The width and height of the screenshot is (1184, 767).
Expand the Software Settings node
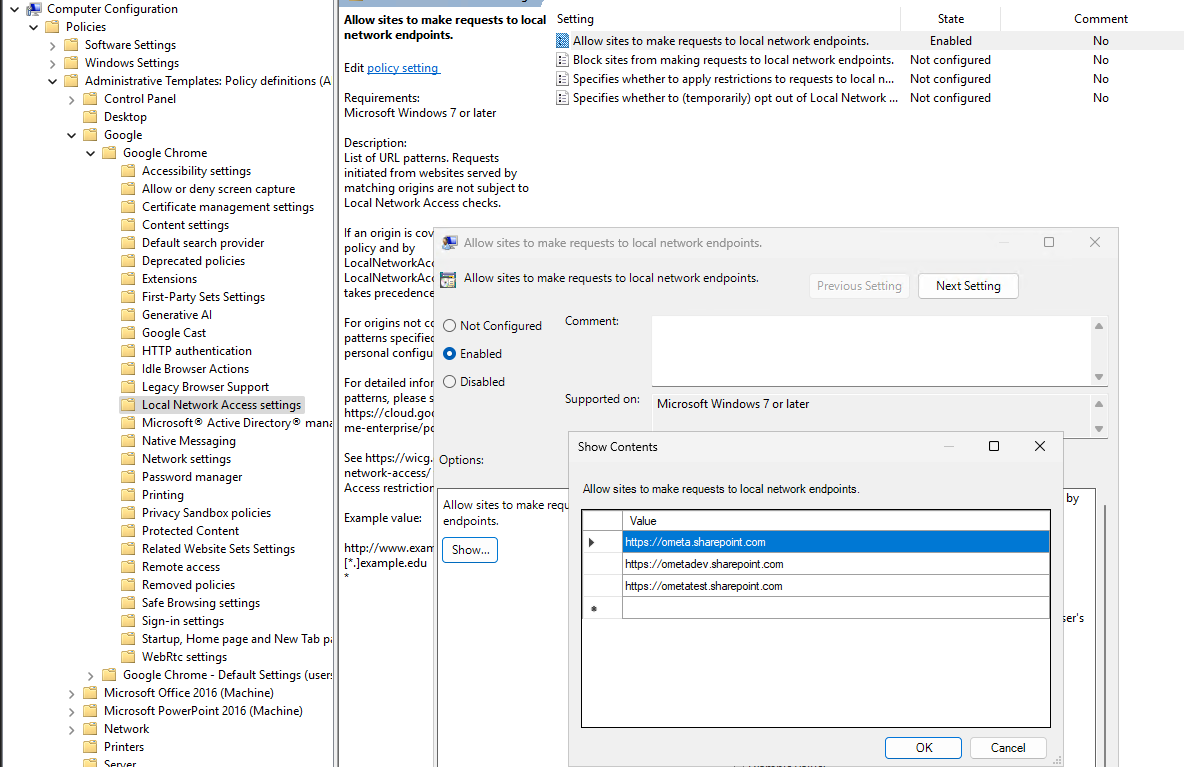pos(52,45)
